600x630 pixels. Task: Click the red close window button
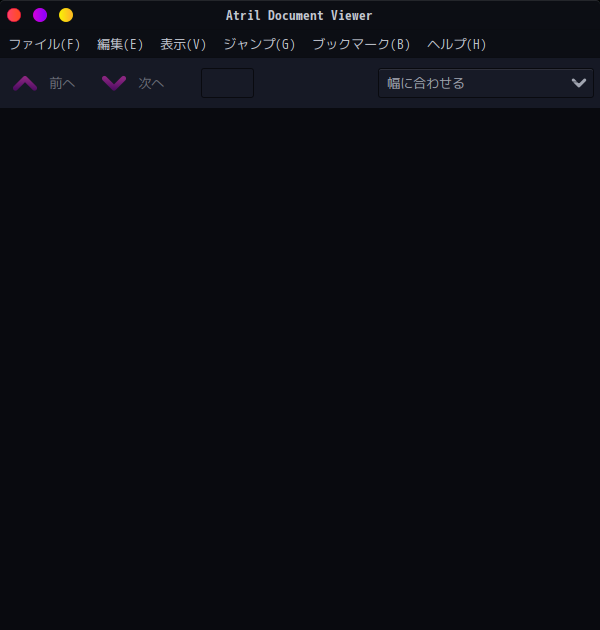pyautogui.click(x=14, y=15)
